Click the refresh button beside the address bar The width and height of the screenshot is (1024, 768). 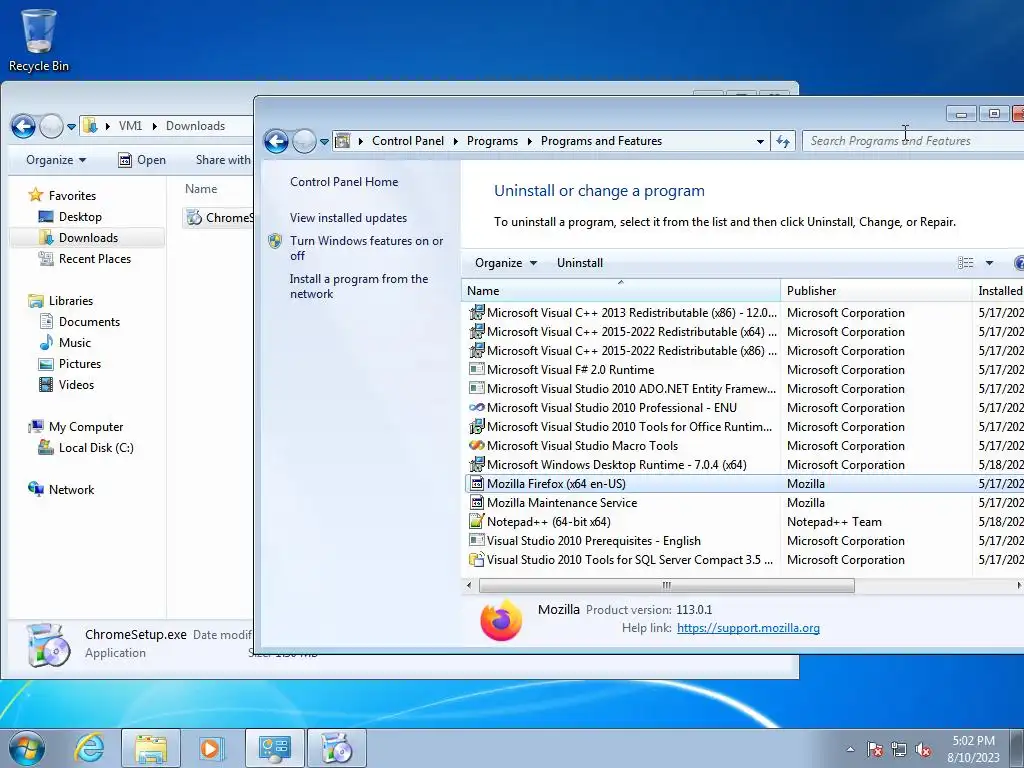pos(783,141)
